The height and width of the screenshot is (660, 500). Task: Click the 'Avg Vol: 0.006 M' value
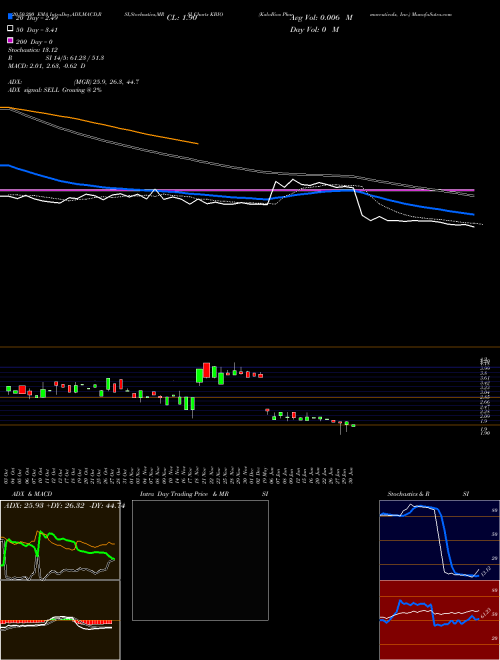321,18
